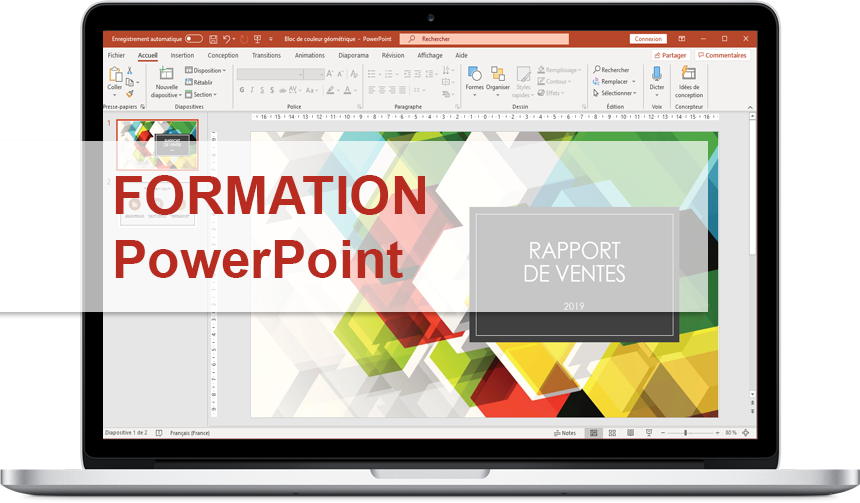Open the font name combo box
This screenshot has width=860, height=503.
point(270,74)
